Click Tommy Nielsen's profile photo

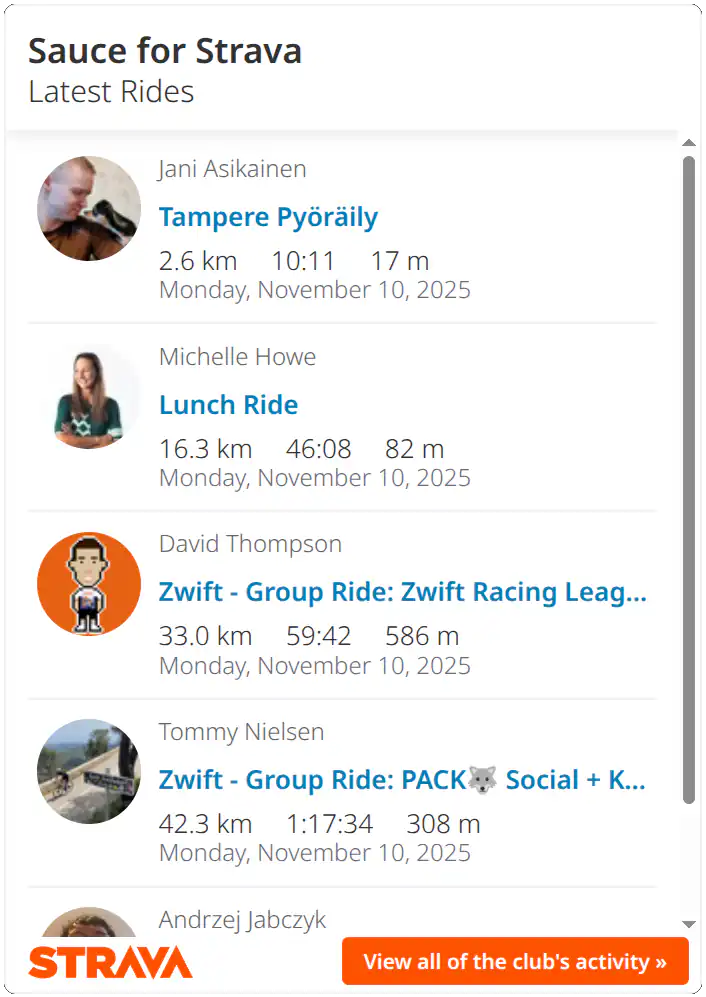(89, 771)
